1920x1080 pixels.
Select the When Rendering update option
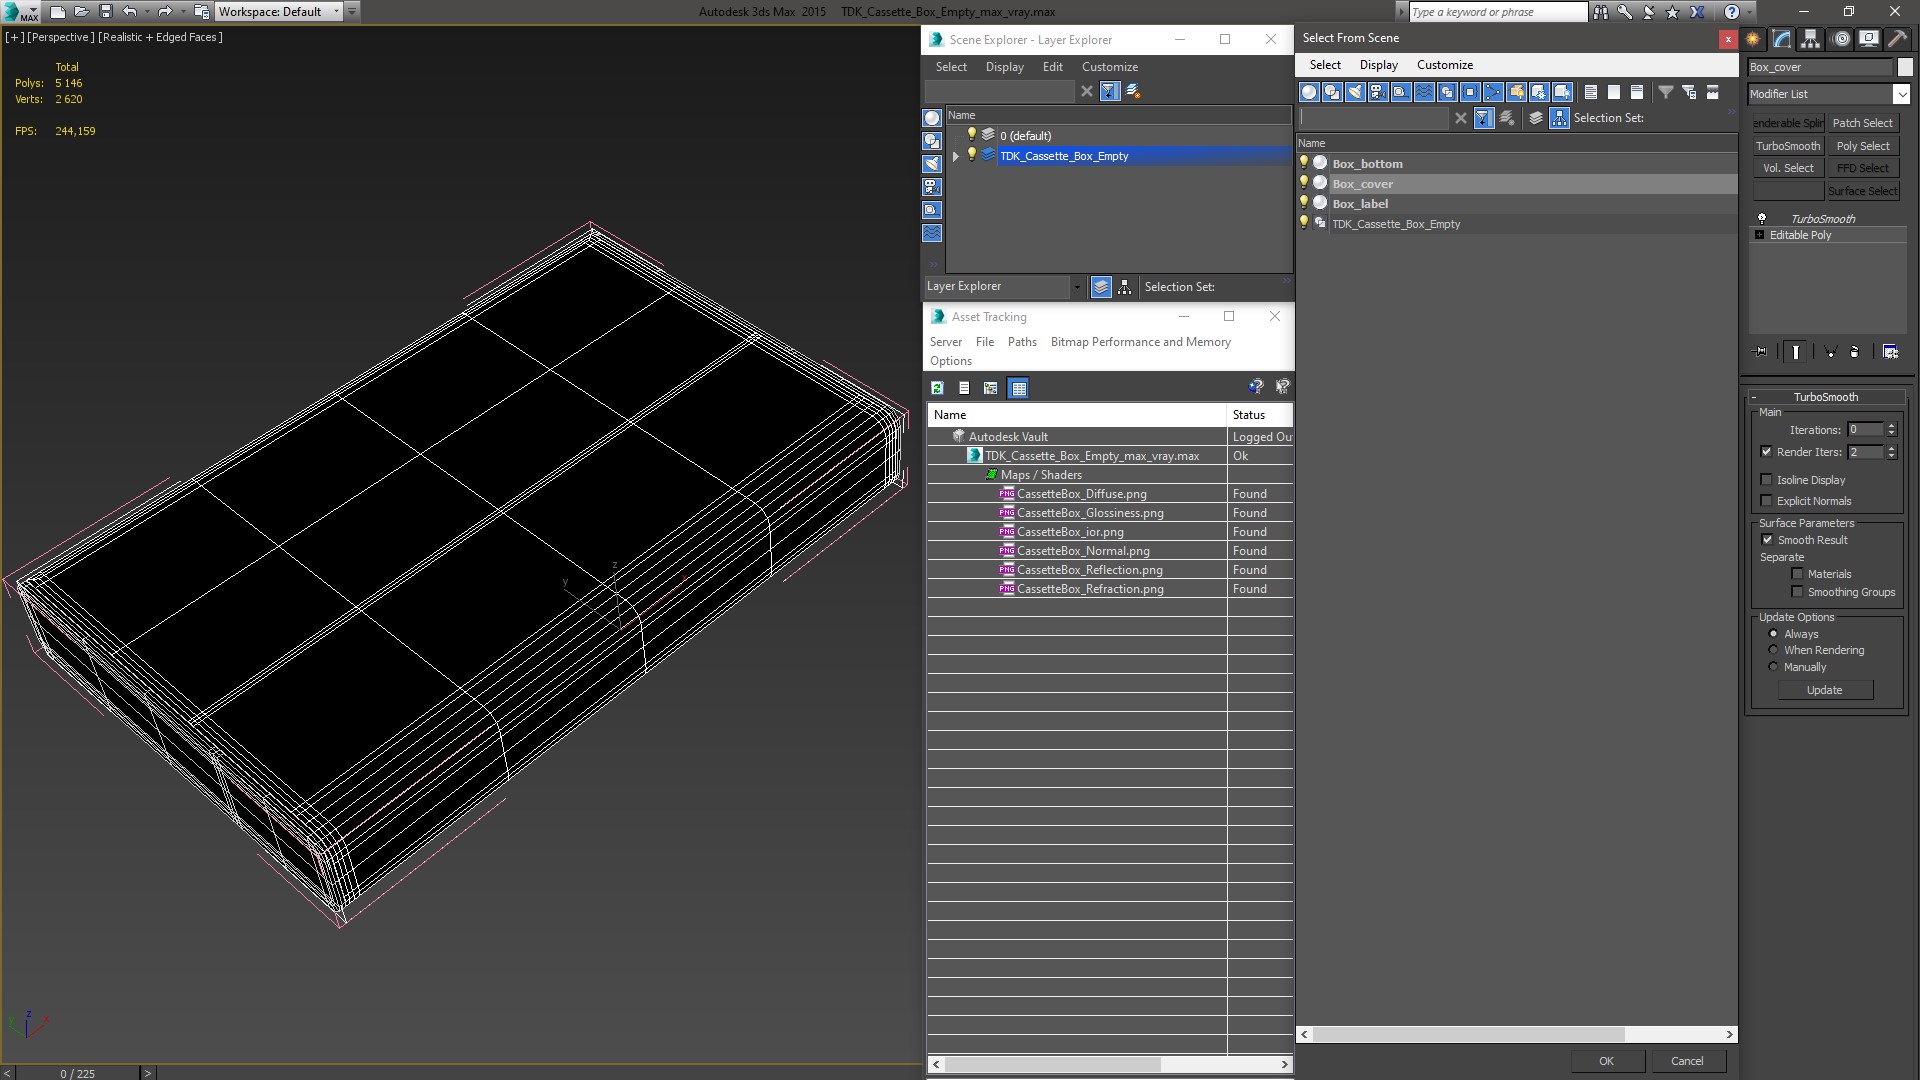[x=1774, y=650]
